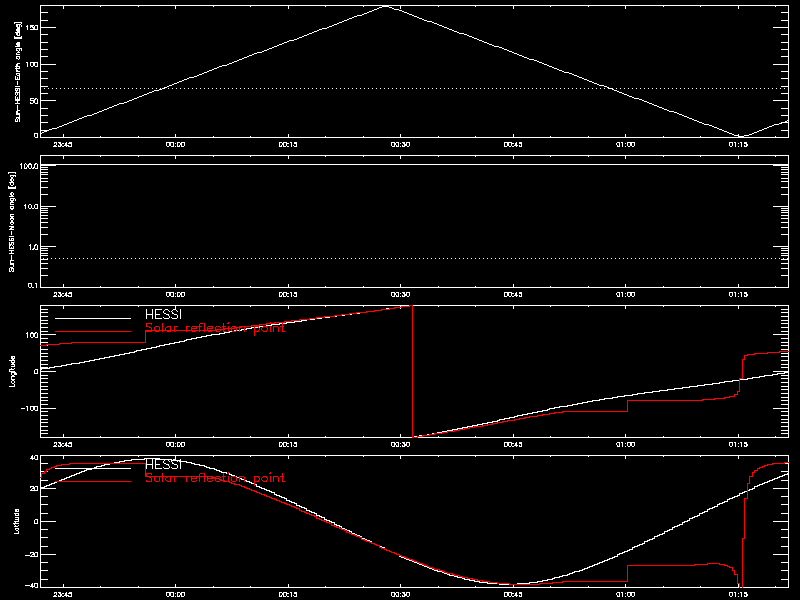Click the 100.0 tick label on Sun-HESSI-Noon plot
800x600 pixels.
click(29, 166)
